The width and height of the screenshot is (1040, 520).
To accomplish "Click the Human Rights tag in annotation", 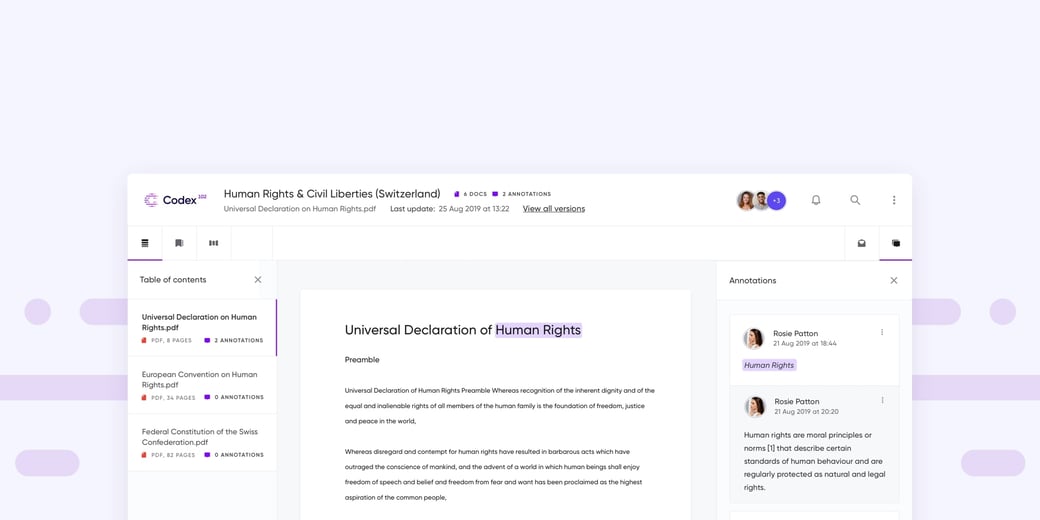I will coord(769,365).
